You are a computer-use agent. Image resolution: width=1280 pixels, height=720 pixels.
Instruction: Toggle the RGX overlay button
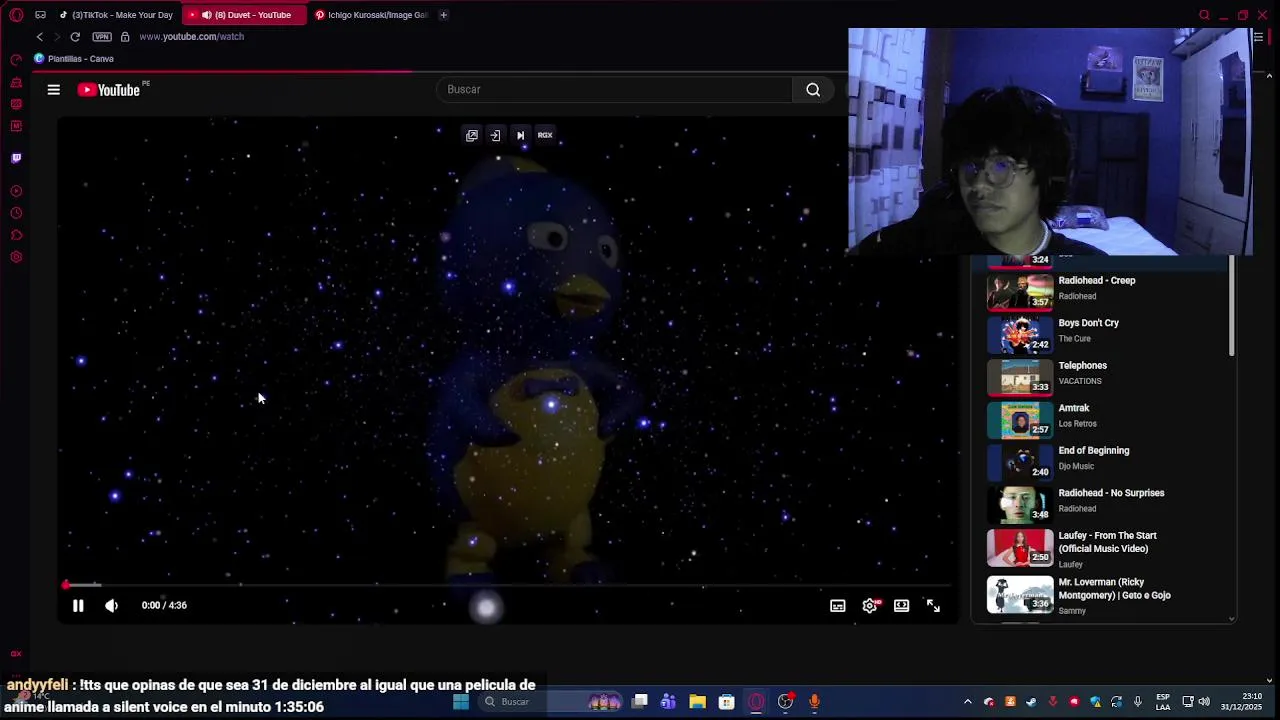click(545, 135)
